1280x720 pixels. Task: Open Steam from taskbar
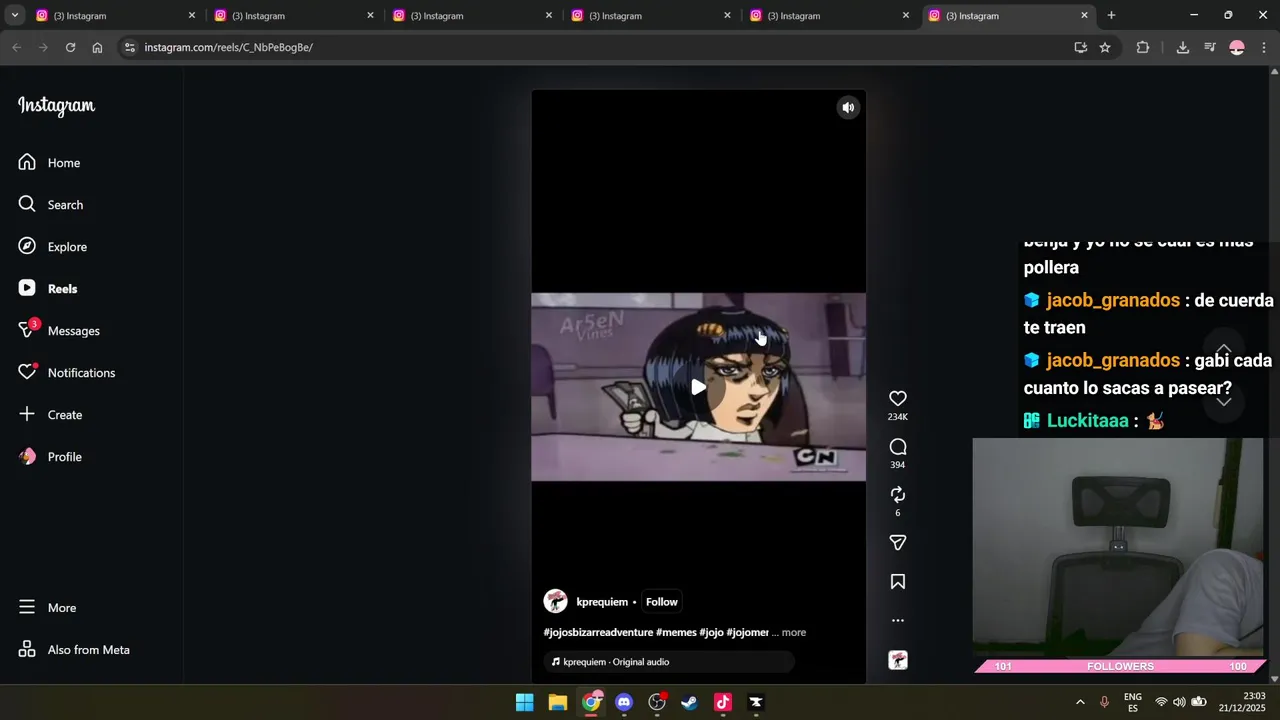point(690,703)
